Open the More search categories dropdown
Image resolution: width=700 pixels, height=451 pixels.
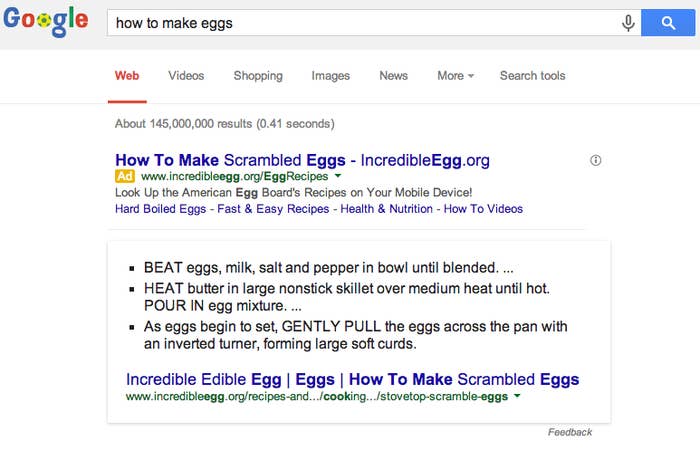pos(455,76)
